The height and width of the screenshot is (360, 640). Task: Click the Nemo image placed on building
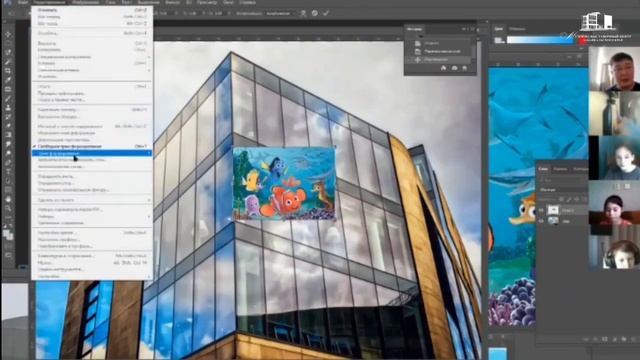coord(284,184)
